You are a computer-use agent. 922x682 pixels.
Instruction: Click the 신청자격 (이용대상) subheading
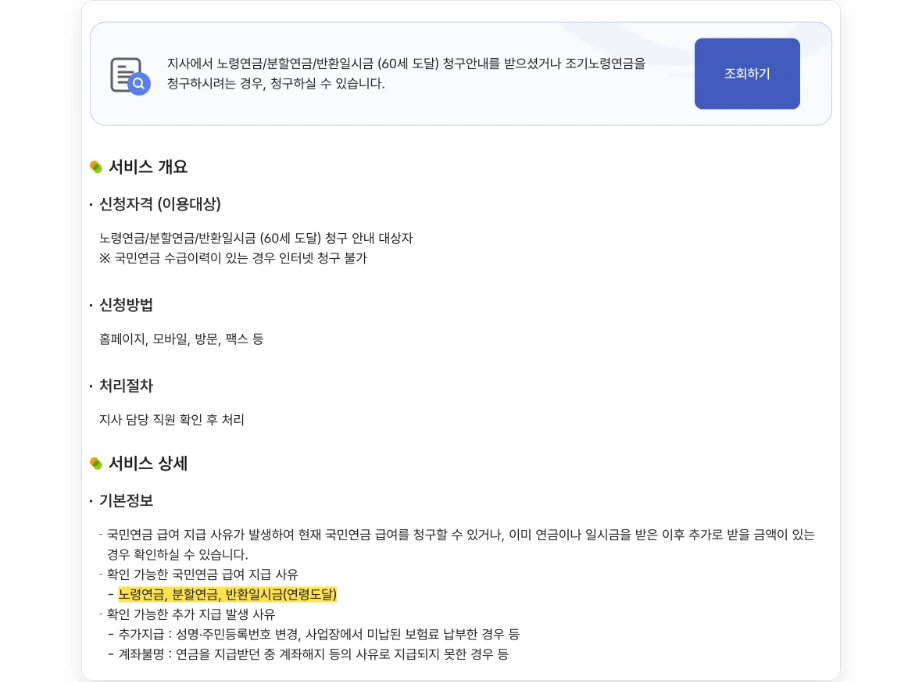[x=160, y=204]
